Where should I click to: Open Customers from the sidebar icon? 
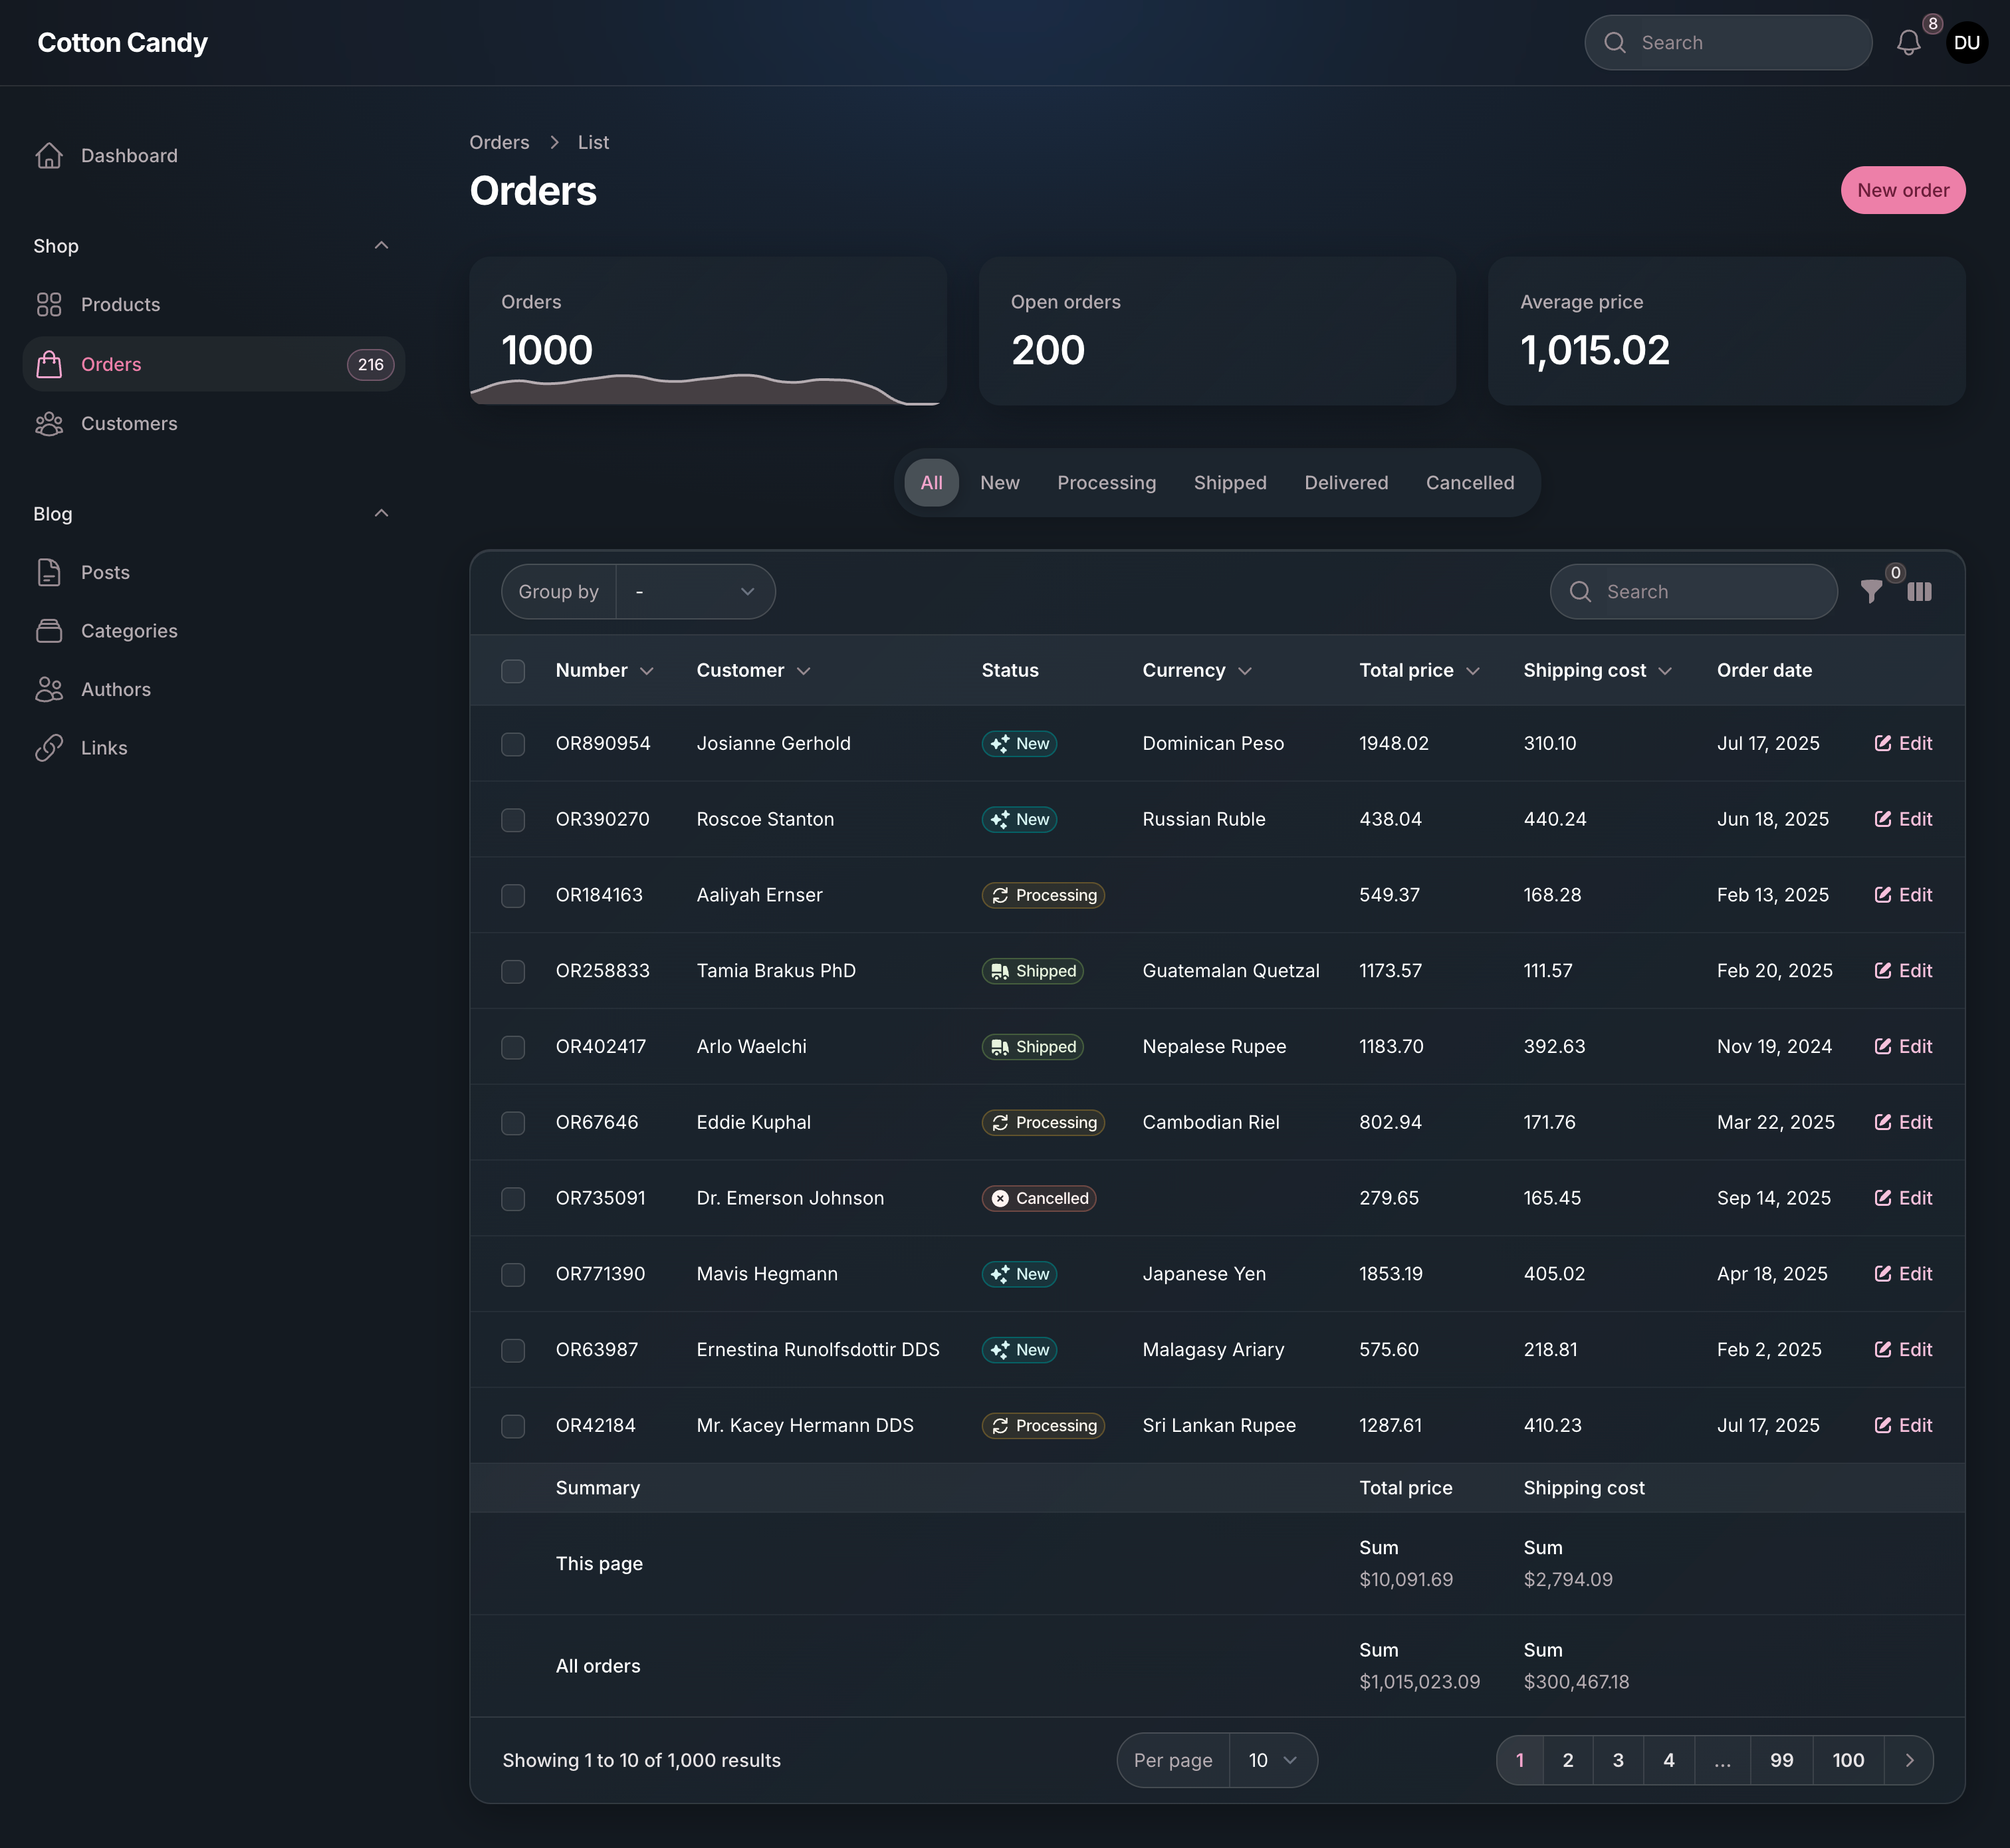click(49, 424)
